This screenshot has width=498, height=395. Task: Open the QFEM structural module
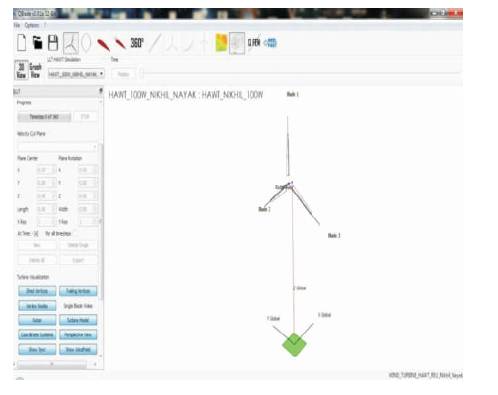254,43
